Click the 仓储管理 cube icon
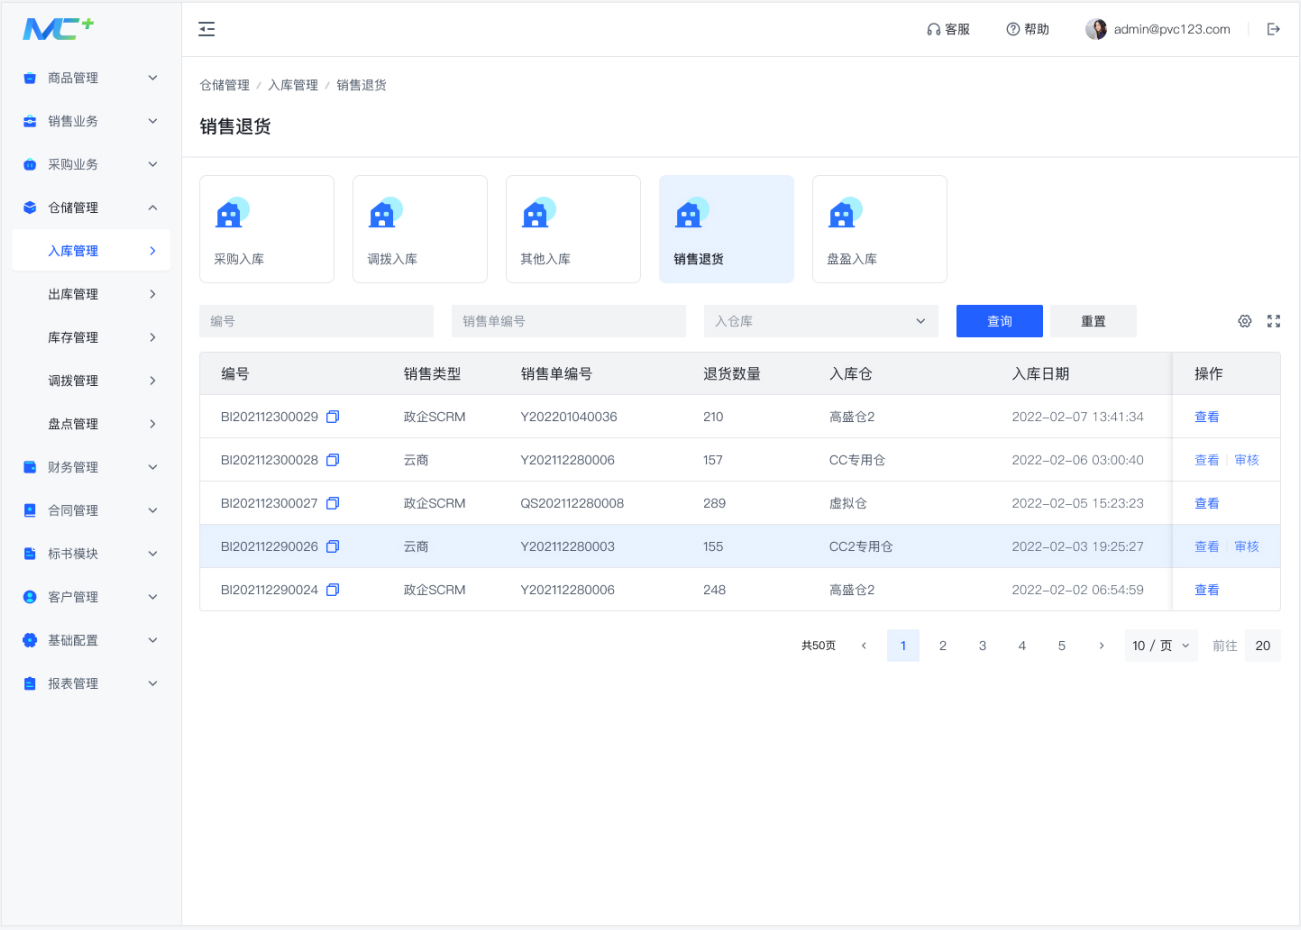 [30, 208]
